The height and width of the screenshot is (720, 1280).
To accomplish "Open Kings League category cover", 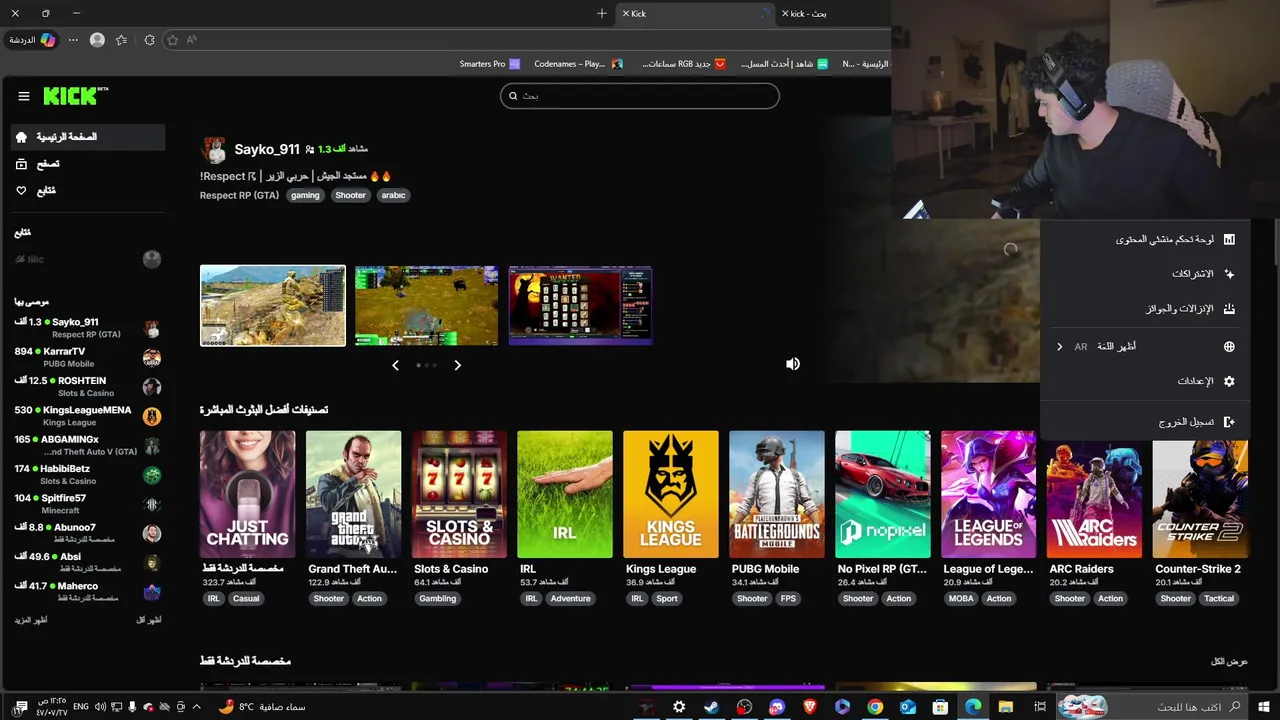I will pos(671,494).
